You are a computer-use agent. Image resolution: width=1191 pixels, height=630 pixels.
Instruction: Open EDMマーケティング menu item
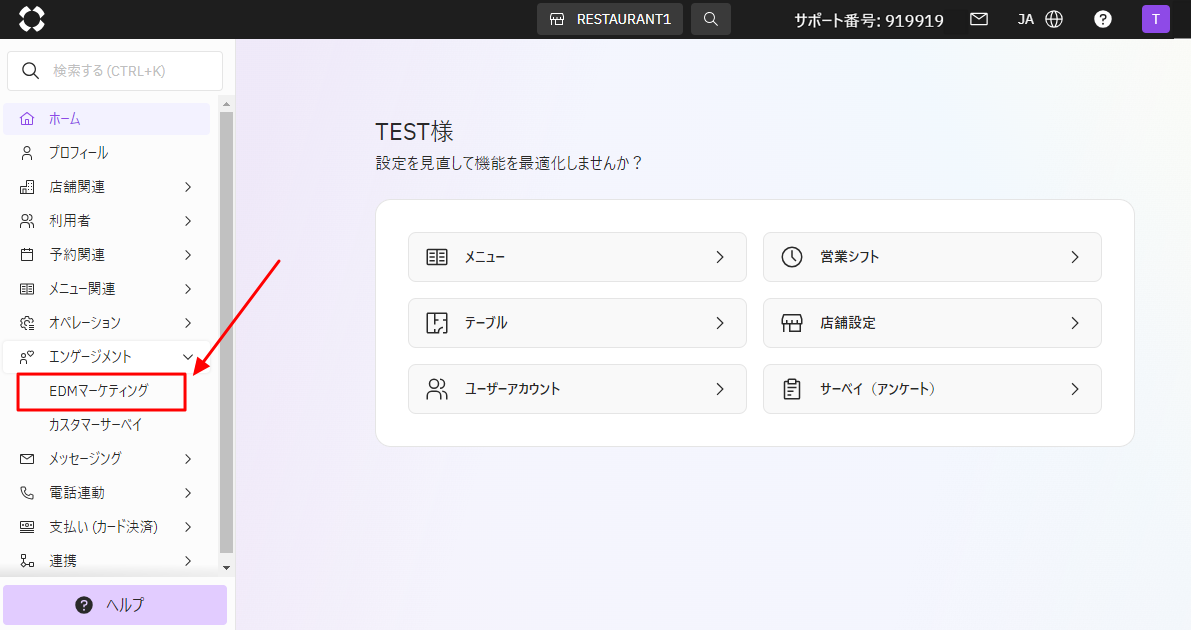coord(99,391)
